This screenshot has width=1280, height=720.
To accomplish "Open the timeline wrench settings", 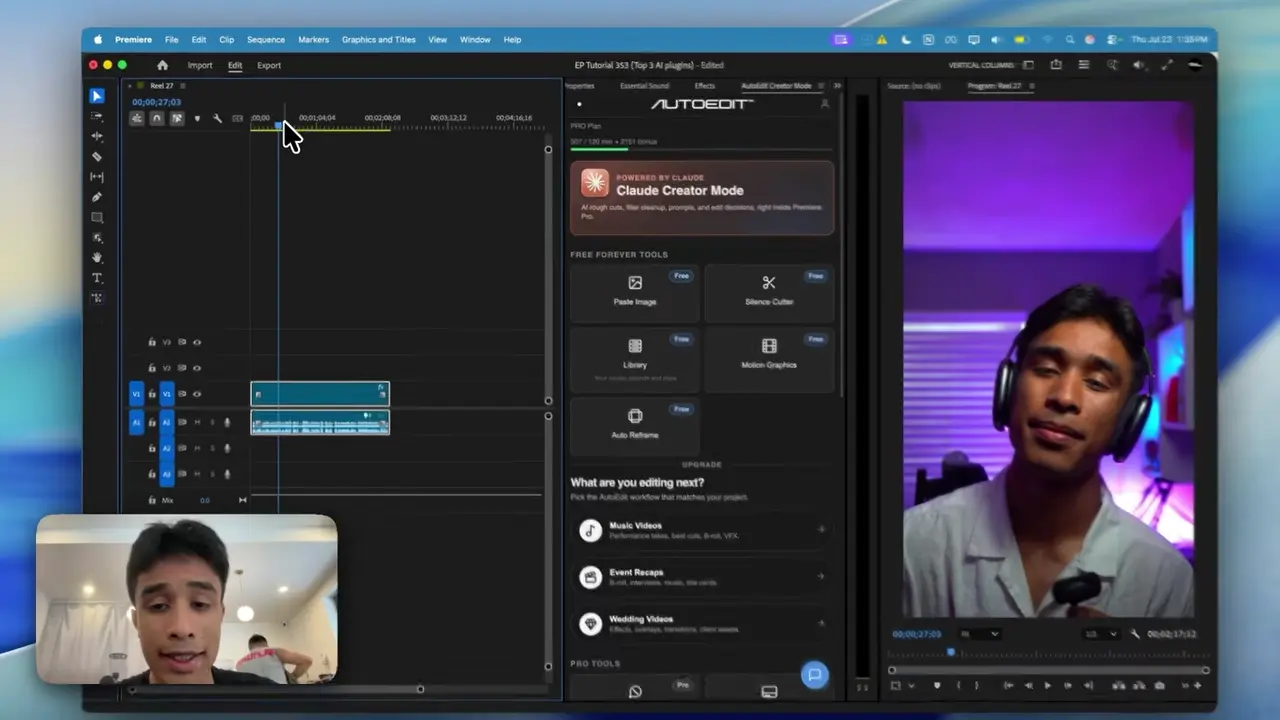I will pos(217,118).
